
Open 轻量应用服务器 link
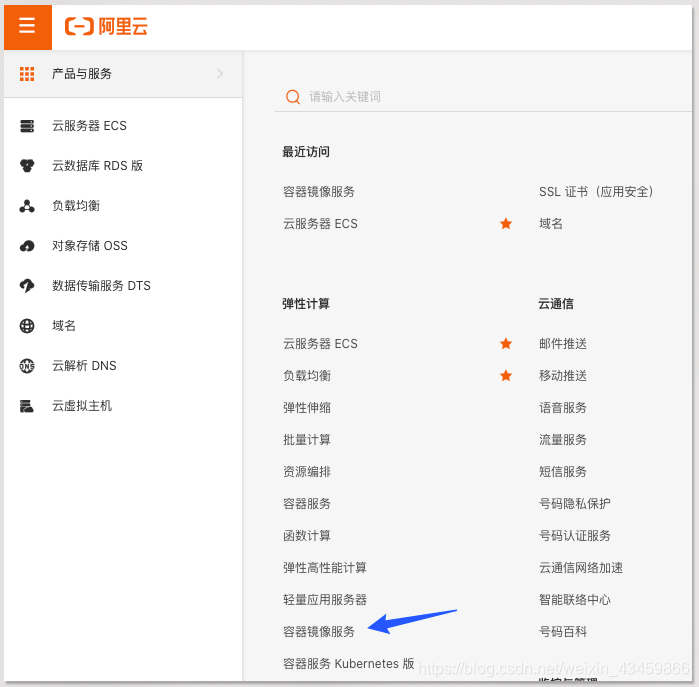(x=325, y=600)
